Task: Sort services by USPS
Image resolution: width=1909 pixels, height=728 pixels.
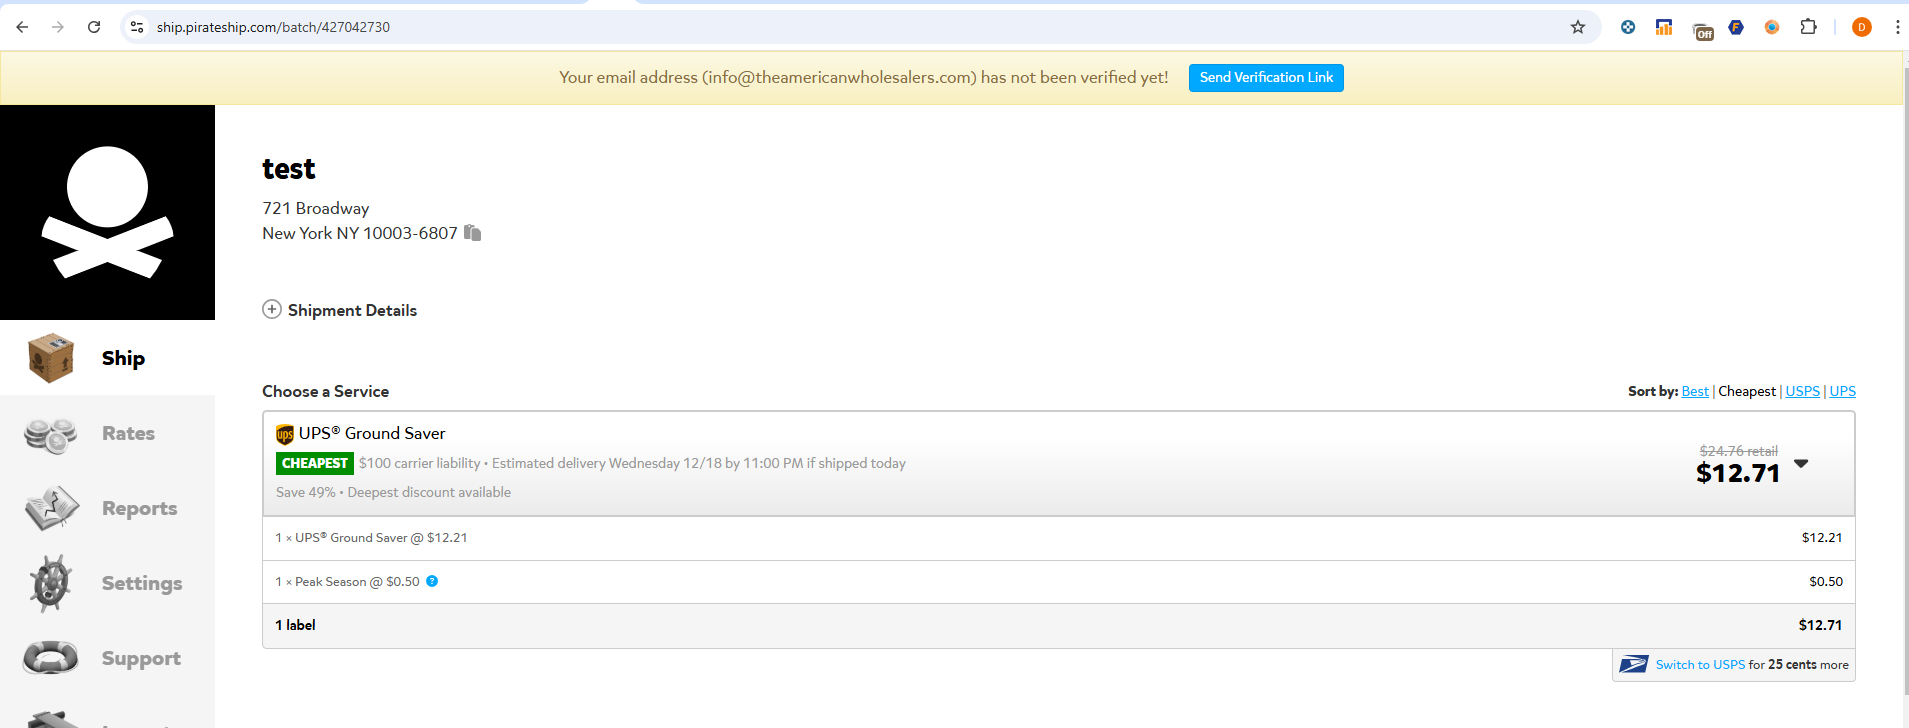Action: pos(1803,391)
